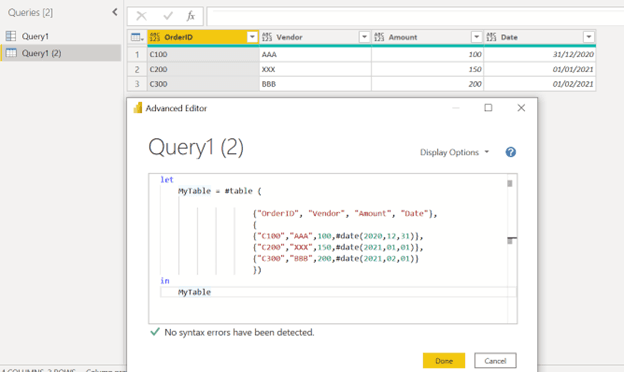624x372 pixels.
Task: Click cell C200 in OrderID column
Action: pyautogui.click(x=203, y=69)
